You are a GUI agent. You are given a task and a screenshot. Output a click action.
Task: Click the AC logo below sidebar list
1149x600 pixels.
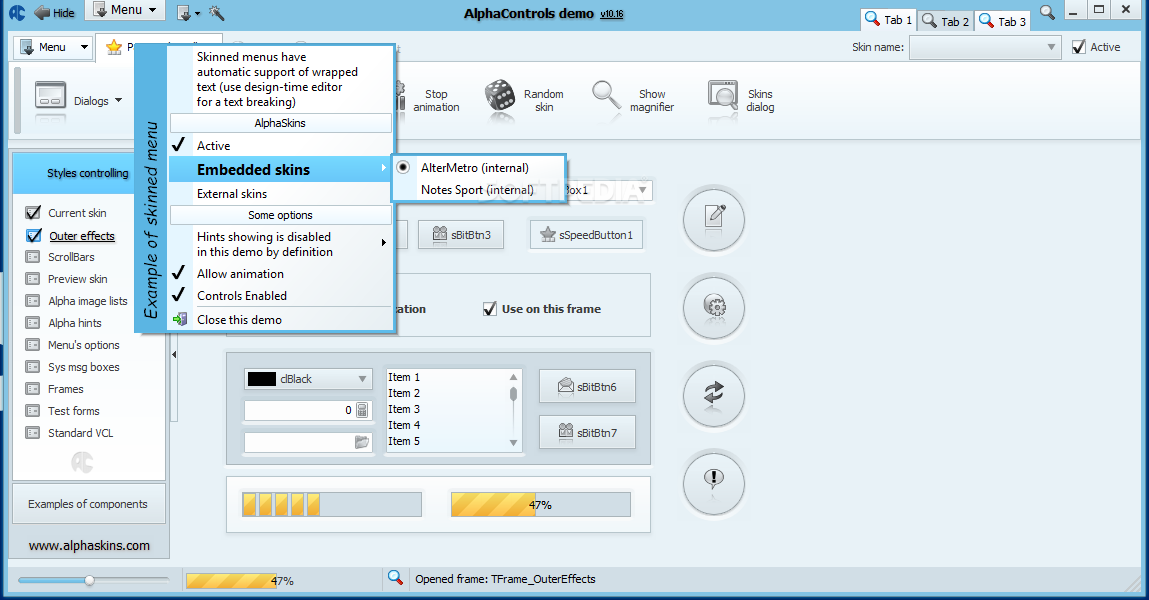click(x=82, y=462)
